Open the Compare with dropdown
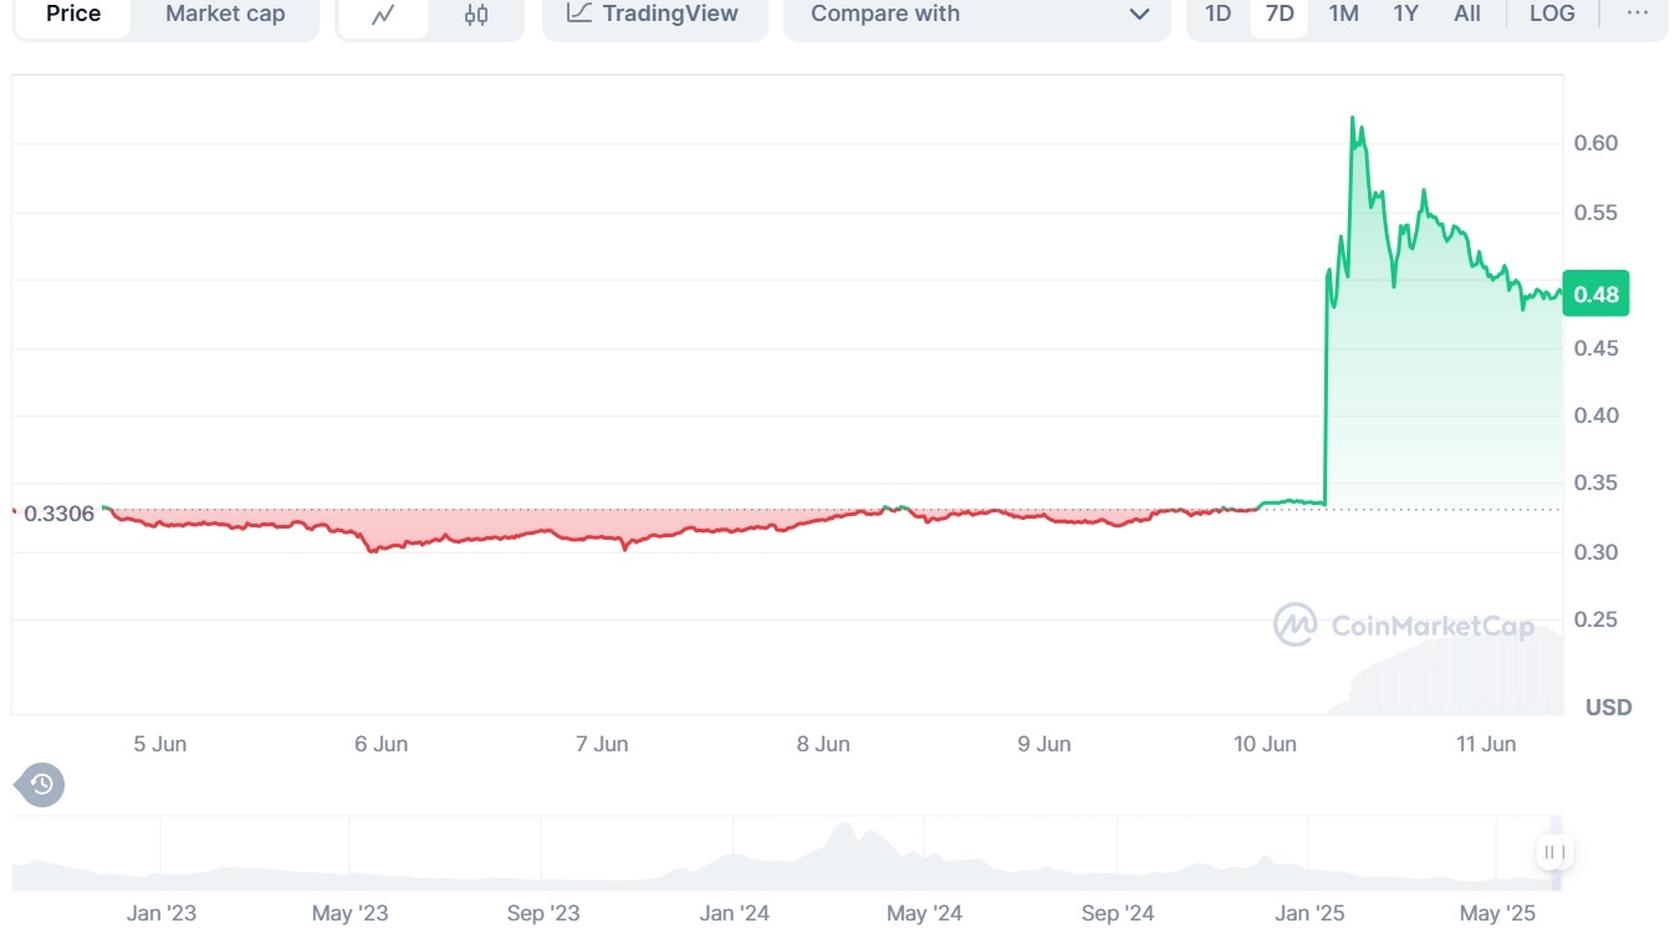Screen dimensions: 1680x944 pyautogui.click(x=977, y=15)
